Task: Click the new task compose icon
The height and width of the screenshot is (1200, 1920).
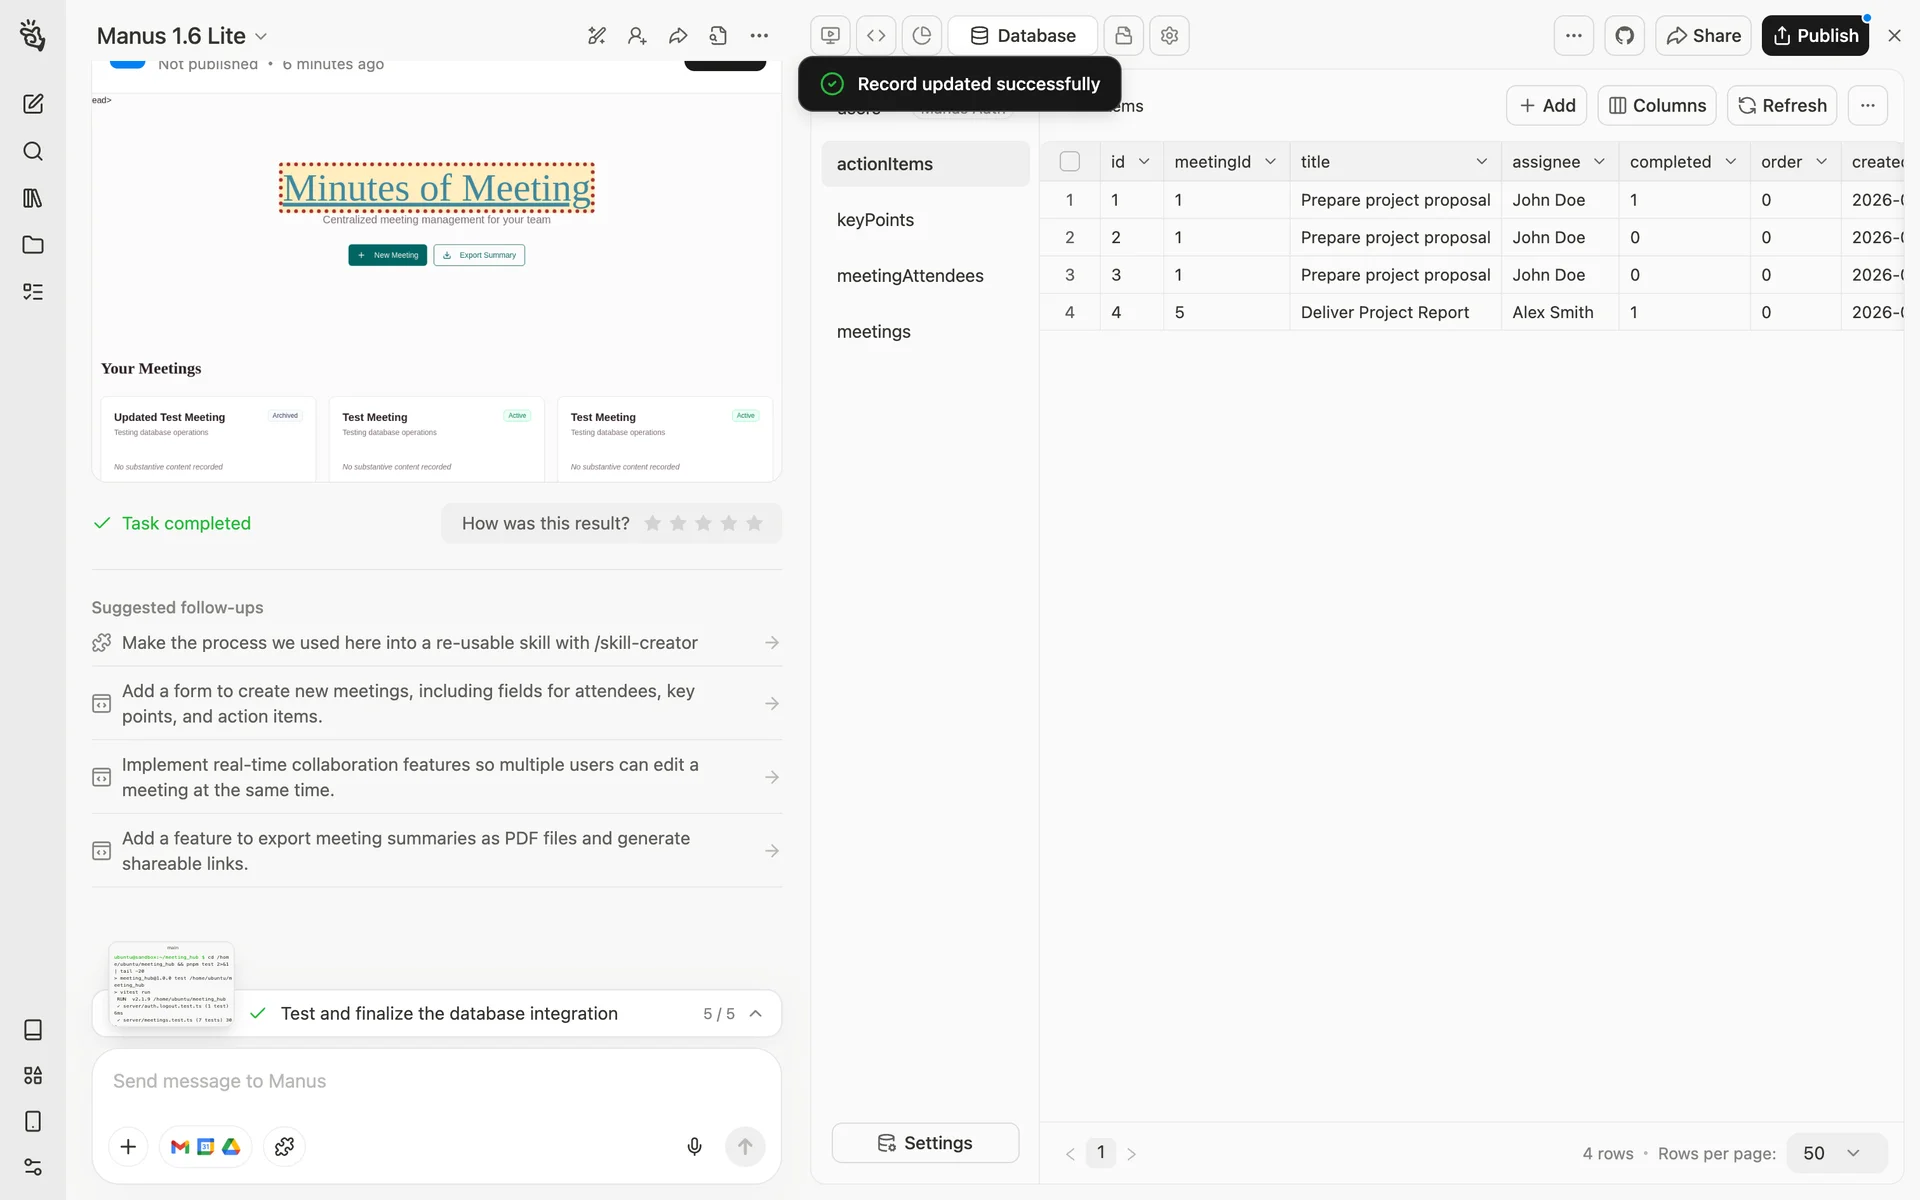Action: (33, 104)
